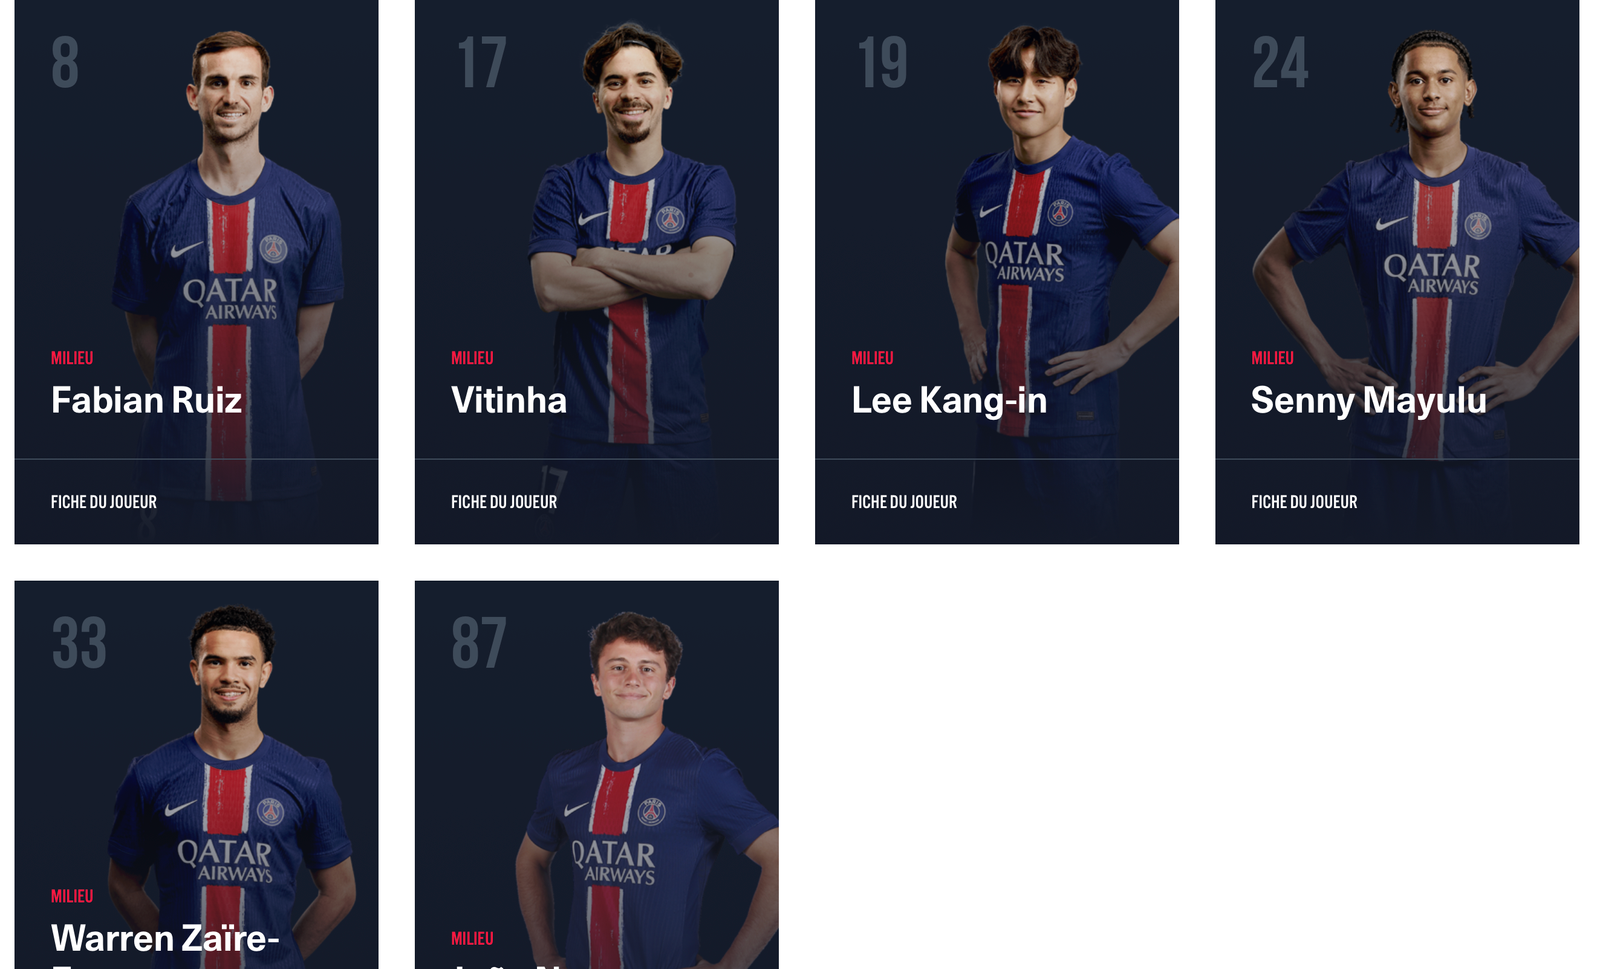Select the Lee Kang-in name heading
The width and height of the screenshot is (1600, 969).
tap(949, 401)
